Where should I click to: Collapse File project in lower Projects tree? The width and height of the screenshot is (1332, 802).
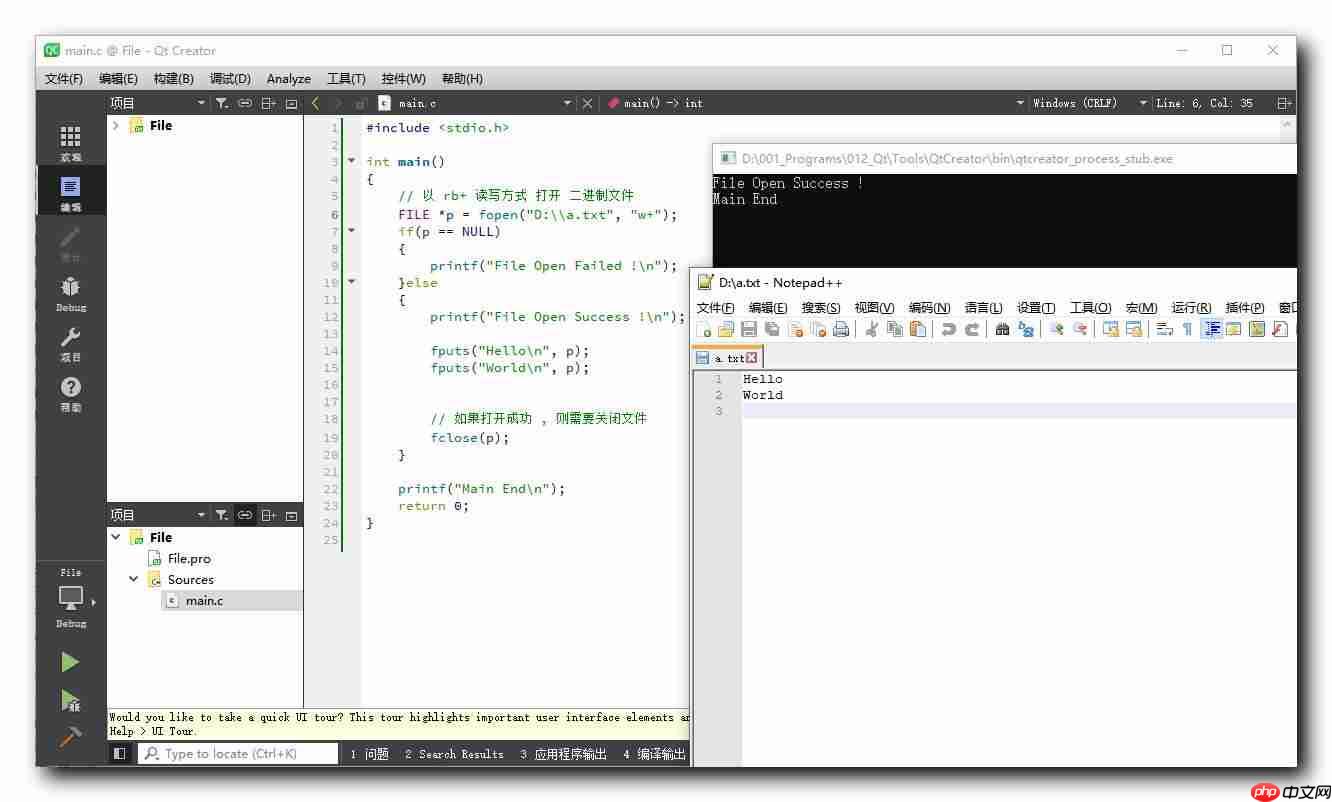tap(116, 537)
